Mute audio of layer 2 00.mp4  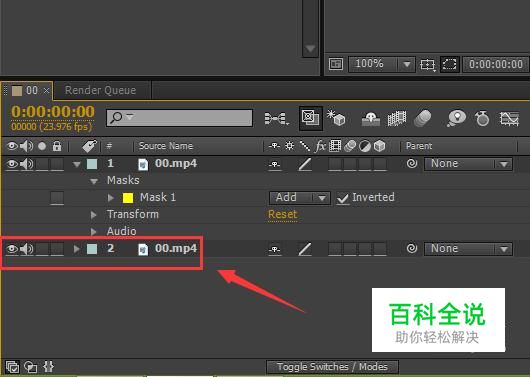(26, 249)
